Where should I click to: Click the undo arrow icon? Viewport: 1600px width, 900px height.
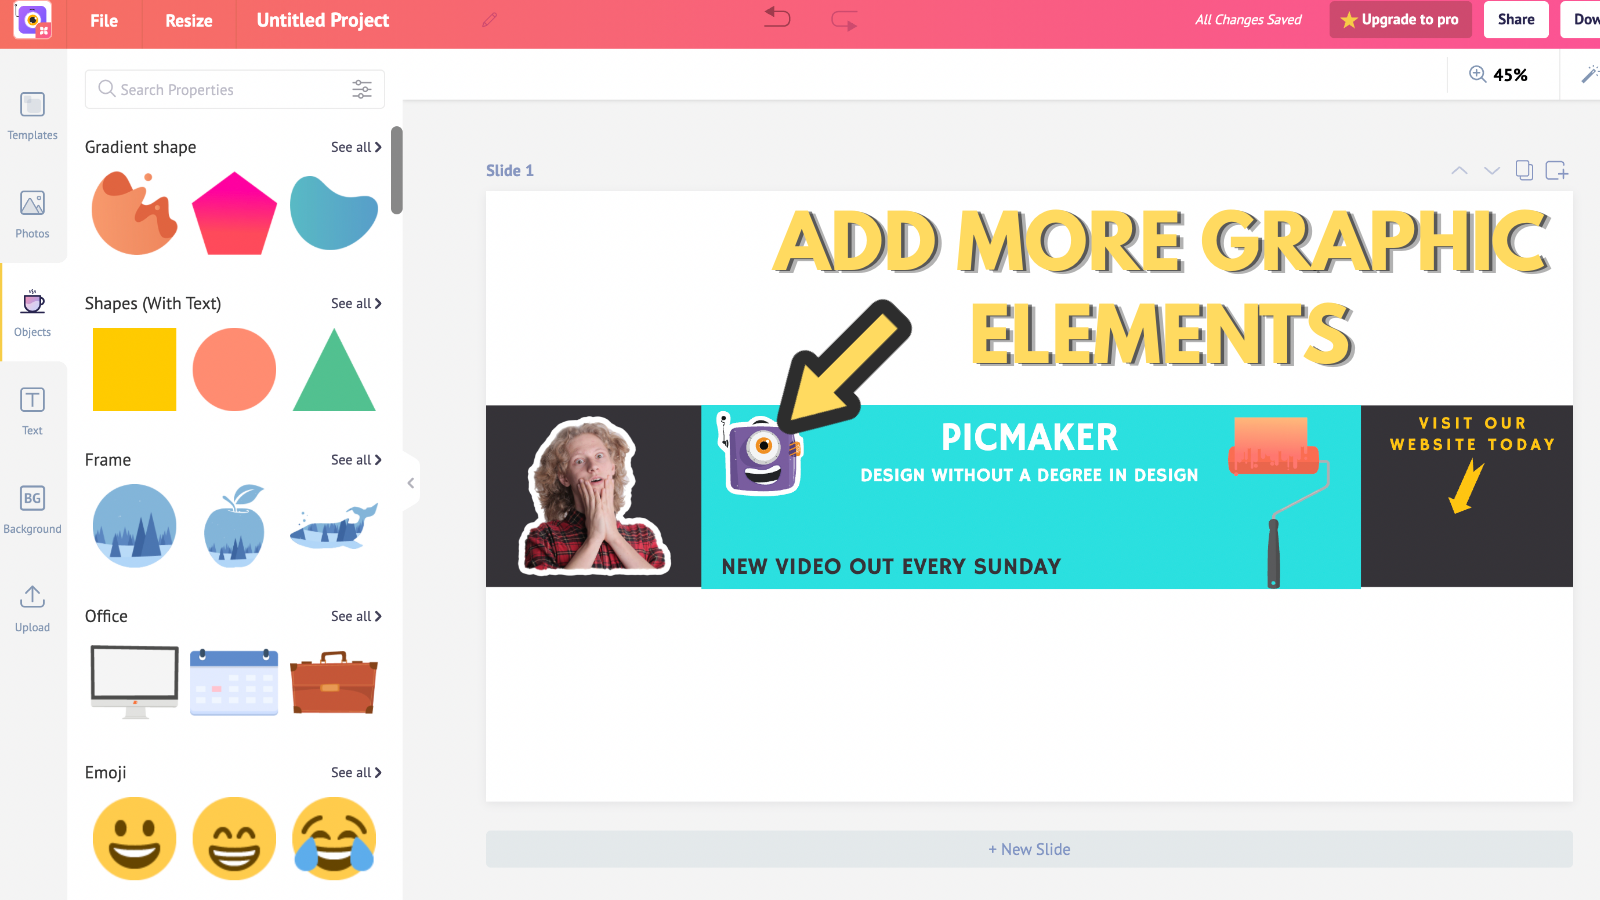coord(777,17)
